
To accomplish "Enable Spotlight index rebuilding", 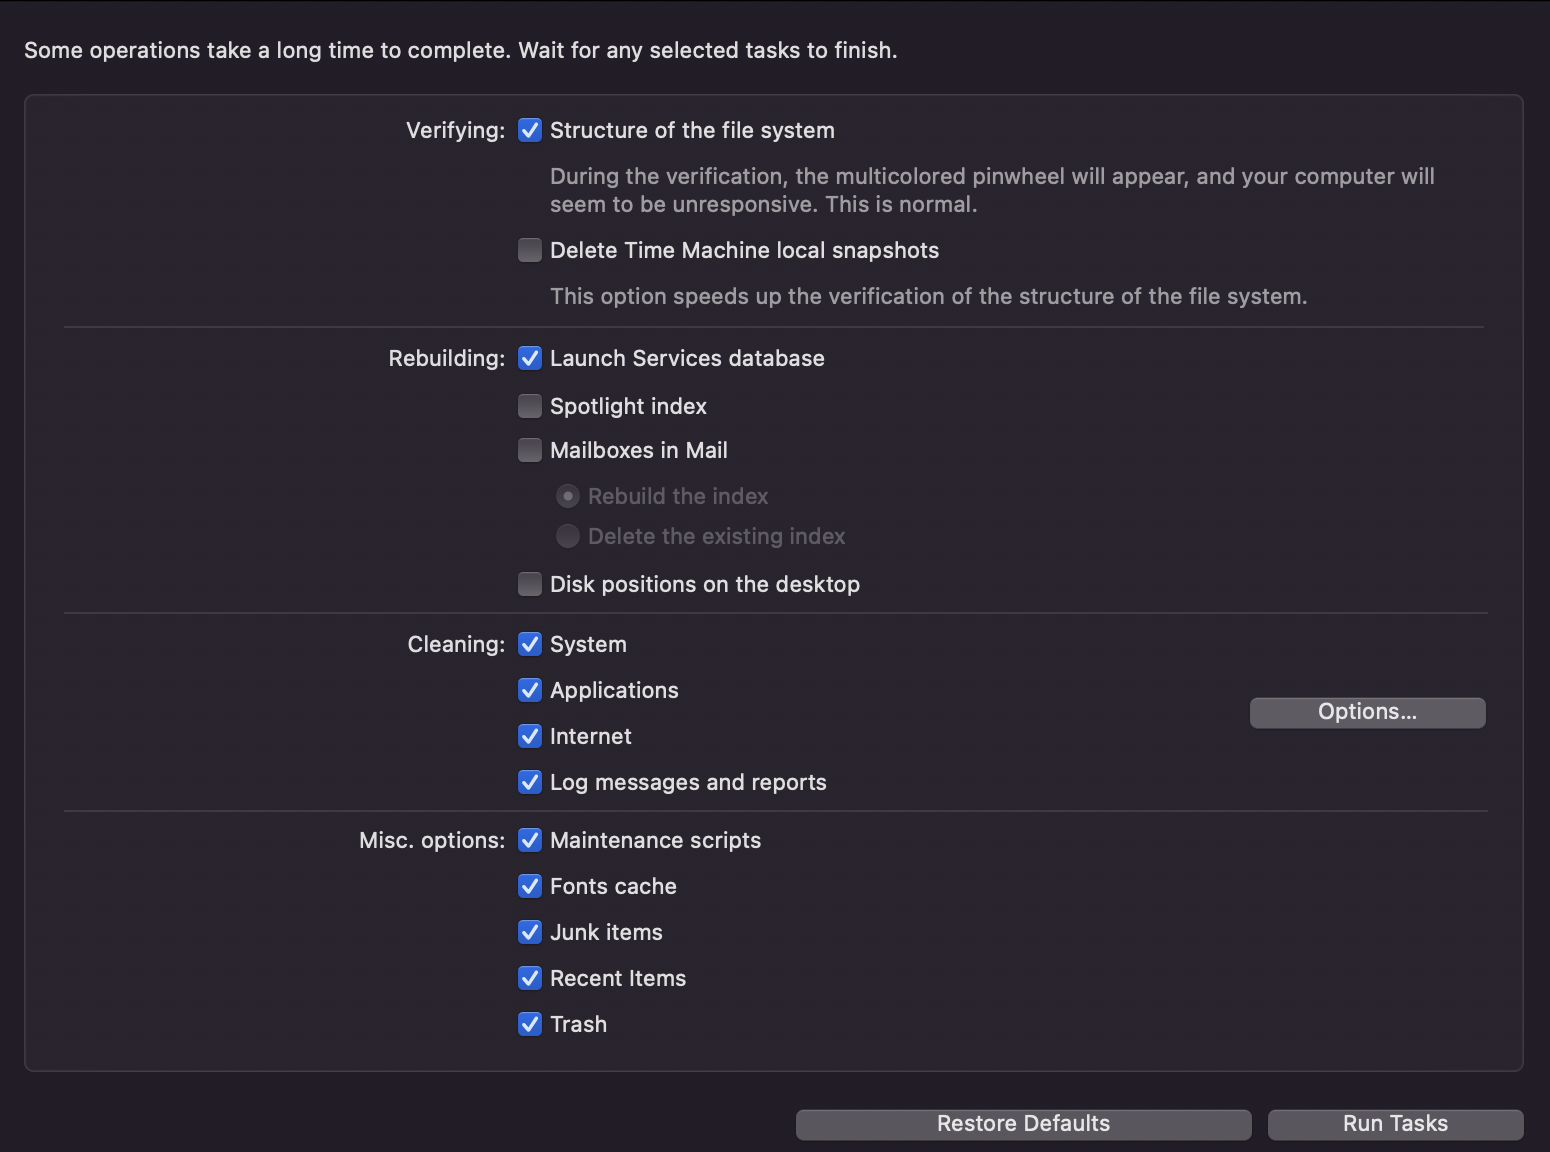I will 530,406.
